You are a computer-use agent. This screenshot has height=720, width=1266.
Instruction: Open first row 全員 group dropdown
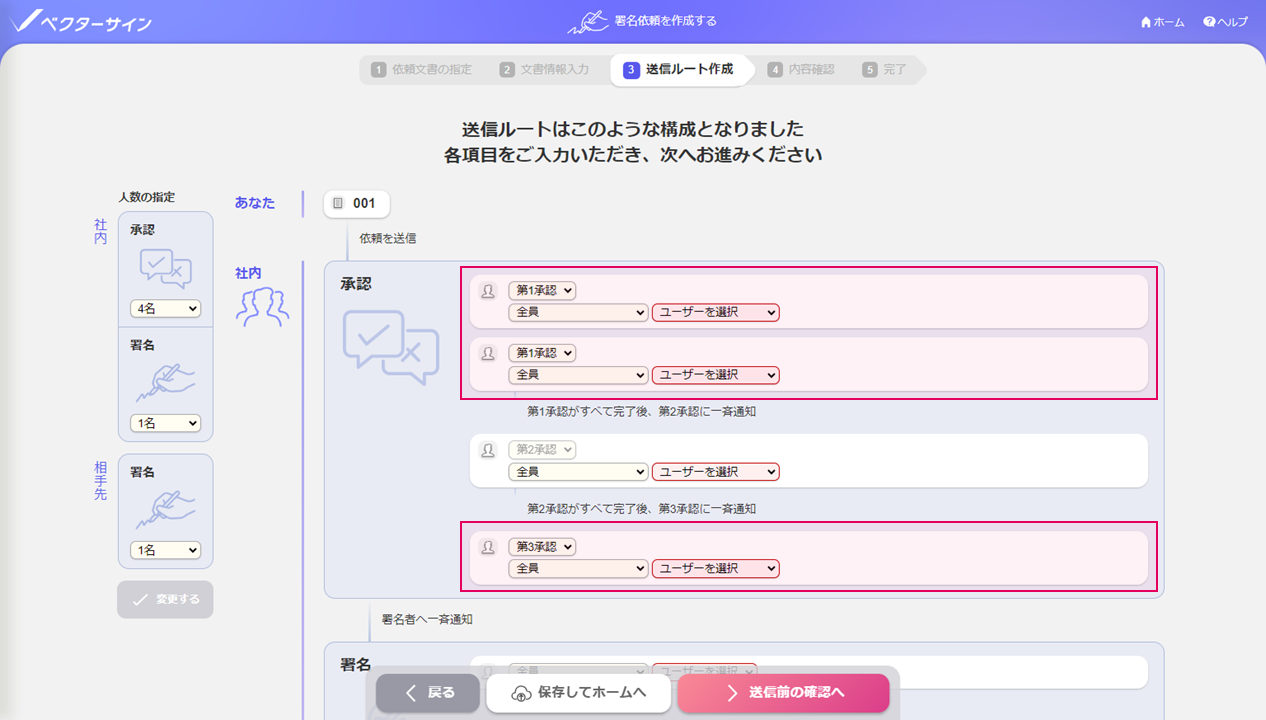click(x=578, y=313)
